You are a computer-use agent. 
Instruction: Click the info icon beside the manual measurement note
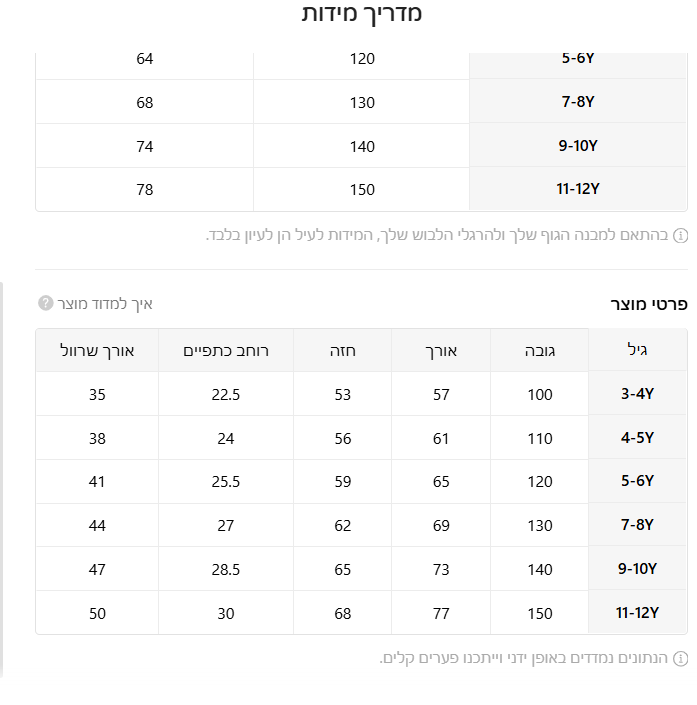(x=680, y=659)
